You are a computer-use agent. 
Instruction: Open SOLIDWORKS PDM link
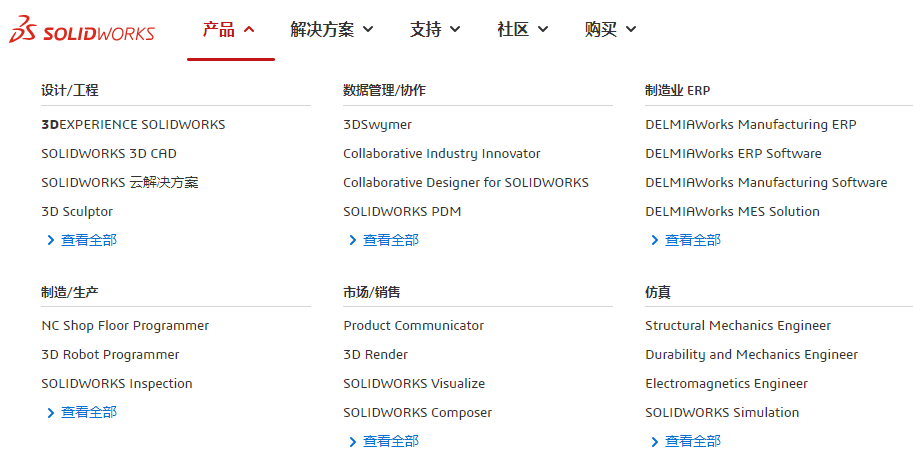(402, 211)
